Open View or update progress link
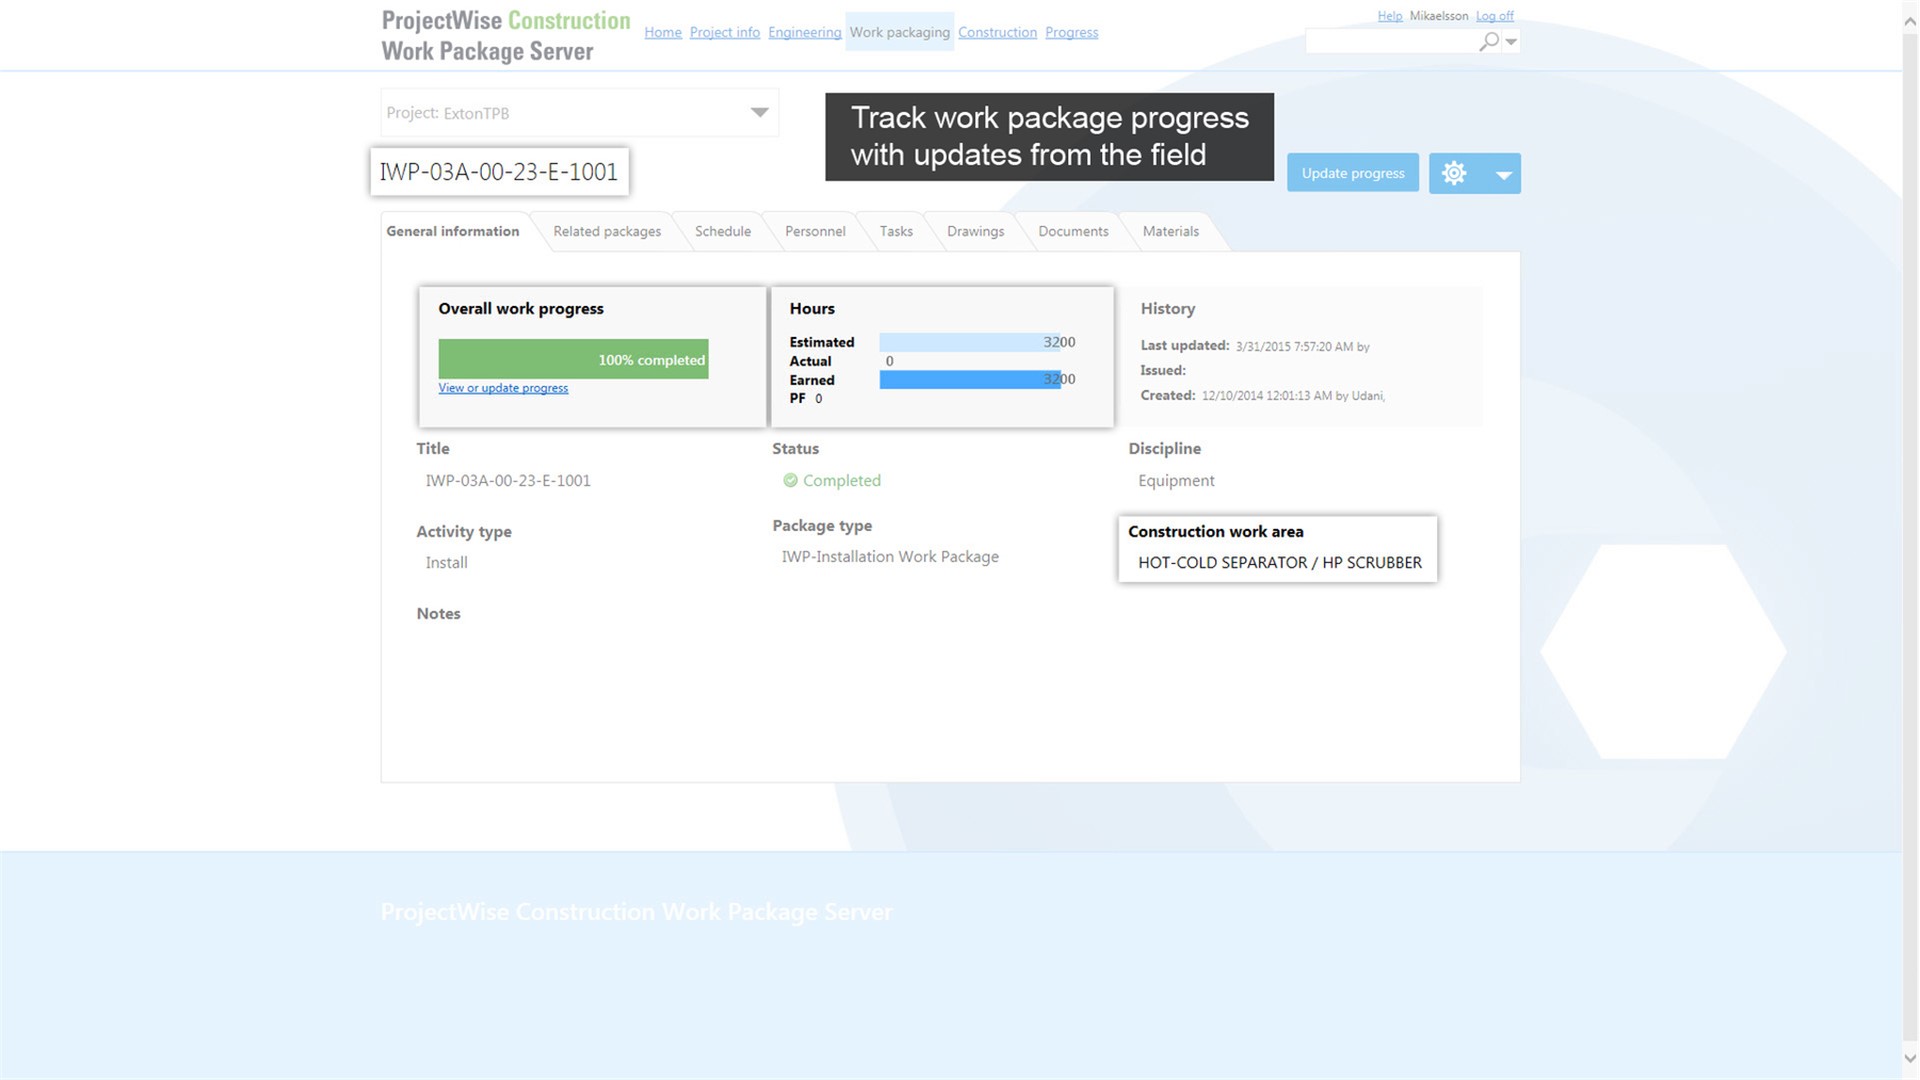The image size is (1920, 1080). [503, 388]
